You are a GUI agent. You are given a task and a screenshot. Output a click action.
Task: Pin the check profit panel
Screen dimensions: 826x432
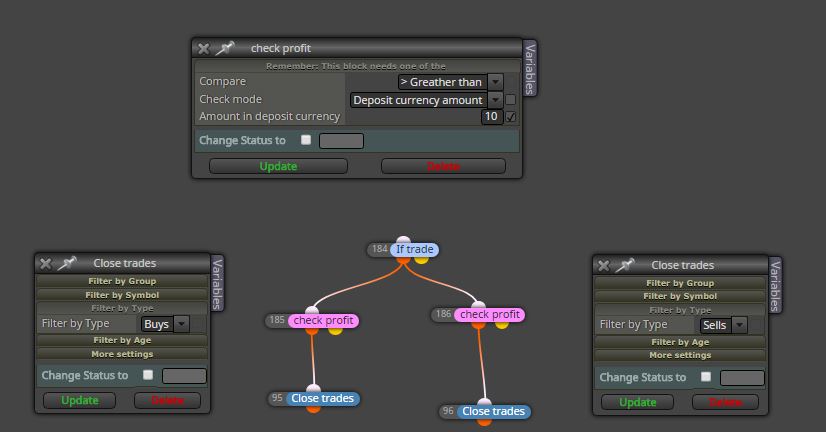[225, 48]
